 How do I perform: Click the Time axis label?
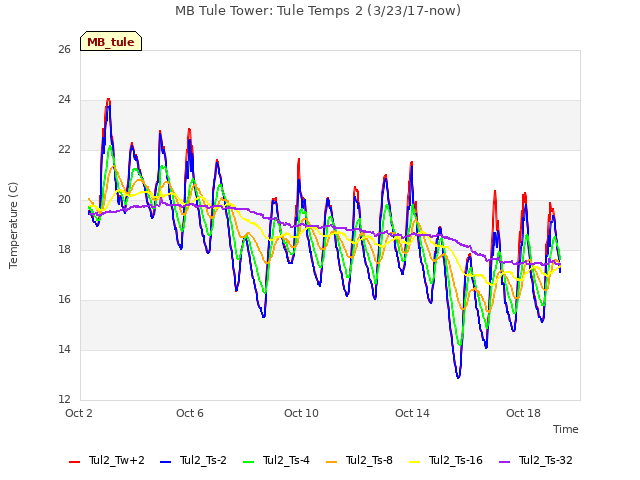pyautogui.click(x=566, y=429)
